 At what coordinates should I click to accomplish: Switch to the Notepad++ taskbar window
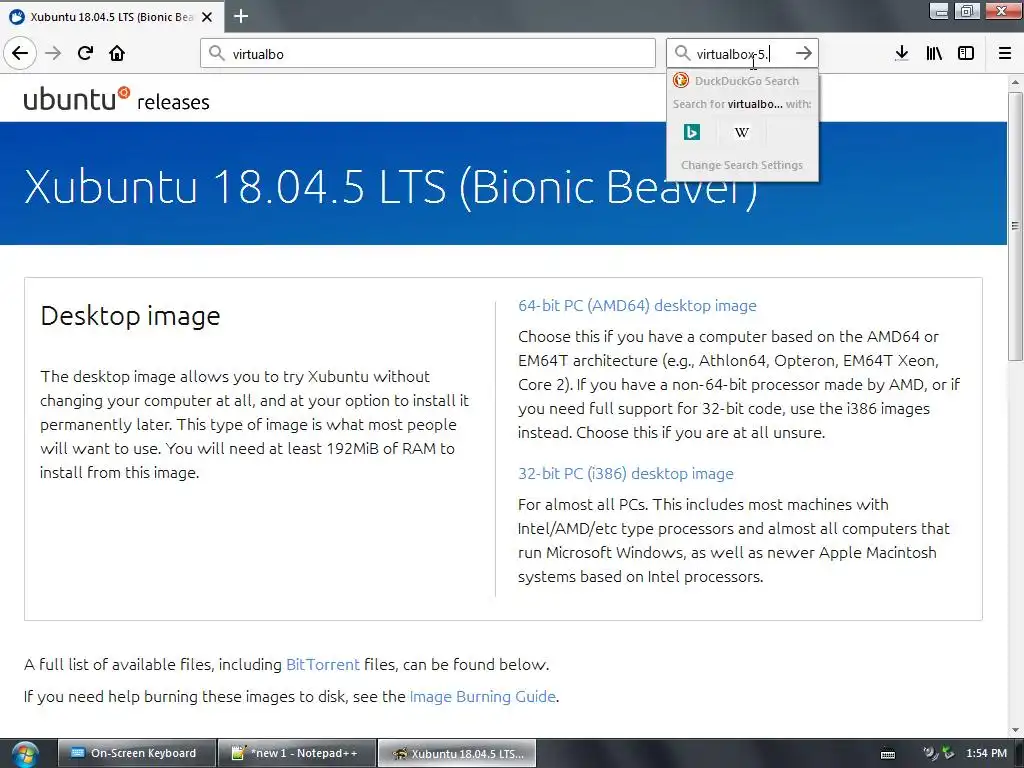297,754
